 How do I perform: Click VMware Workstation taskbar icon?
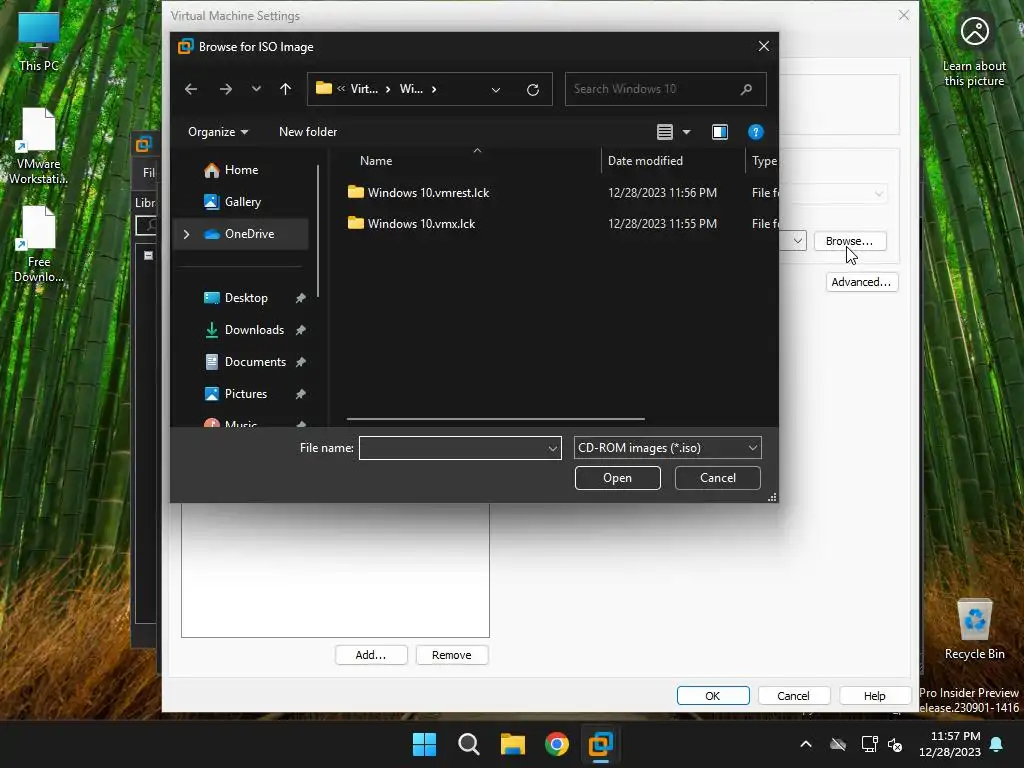(601, 744)
